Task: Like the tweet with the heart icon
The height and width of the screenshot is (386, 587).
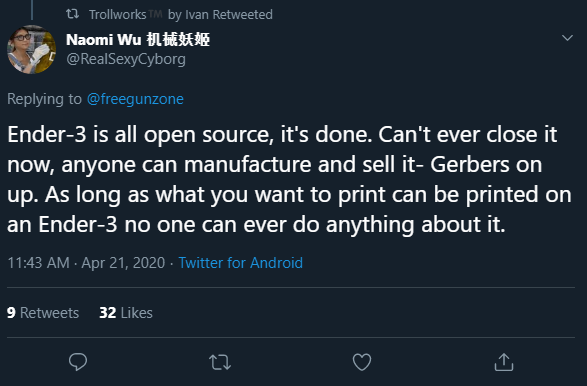Action: [x=362, y=362]
